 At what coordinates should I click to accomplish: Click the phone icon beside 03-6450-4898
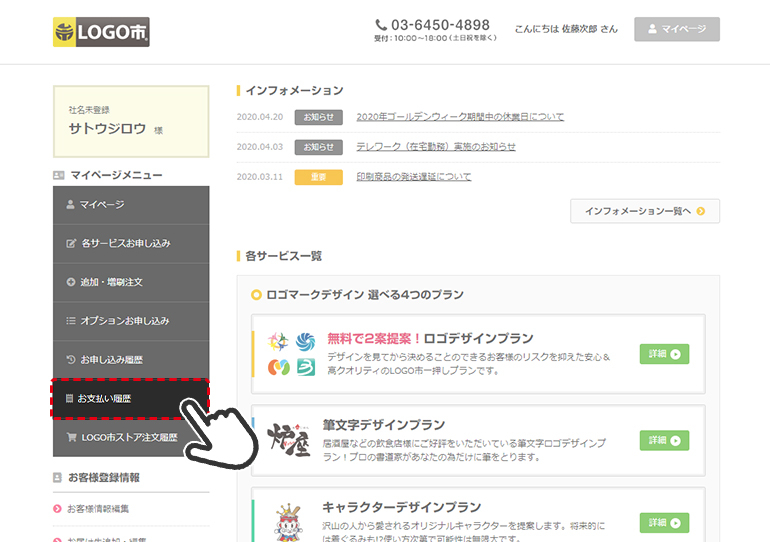[x=381, y=25]
